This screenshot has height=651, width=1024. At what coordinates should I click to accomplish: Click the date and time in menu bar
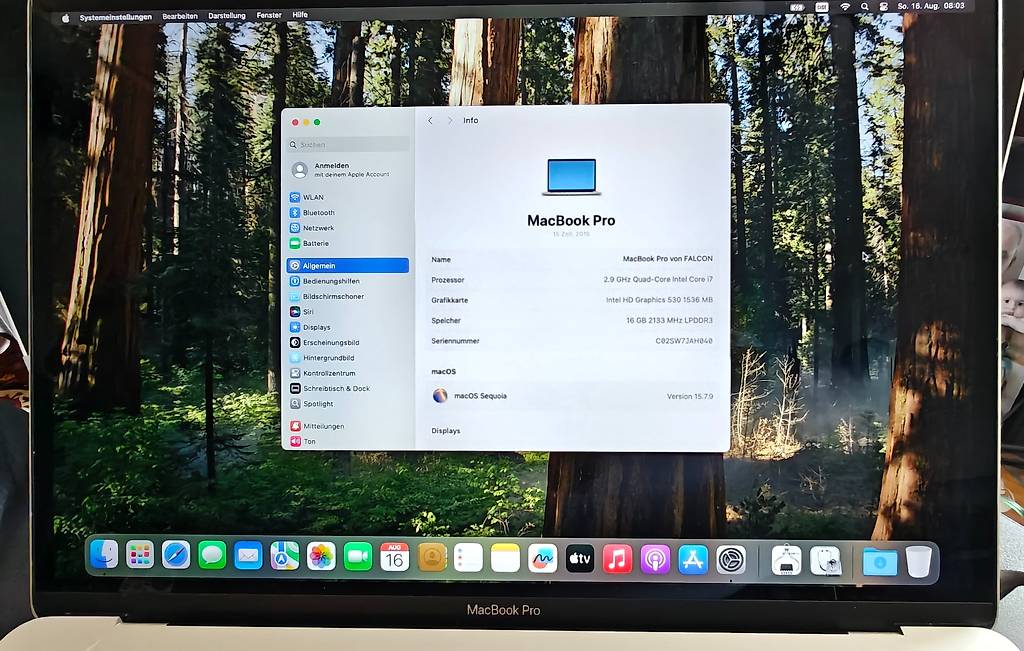point(931,6)
